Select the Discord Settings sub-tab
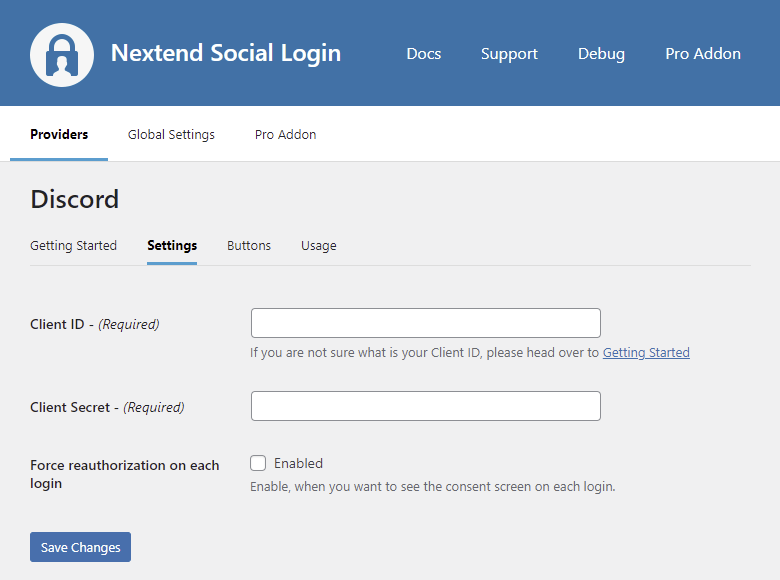This screenshot has height=580, width=780. pos(172,245)
